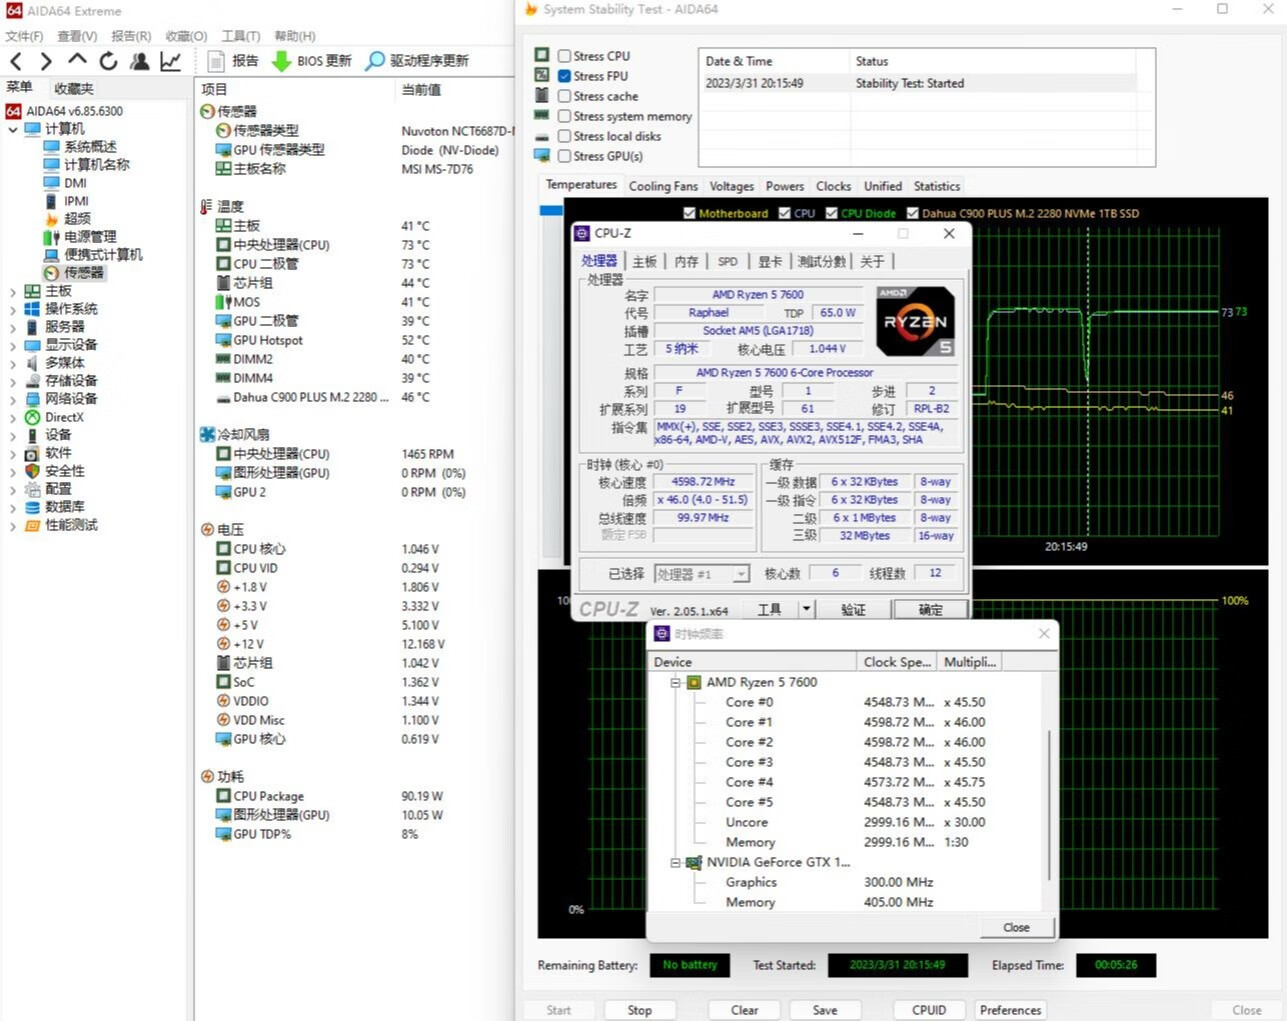Select 网络设备 tree item

(x=61, y=399)
